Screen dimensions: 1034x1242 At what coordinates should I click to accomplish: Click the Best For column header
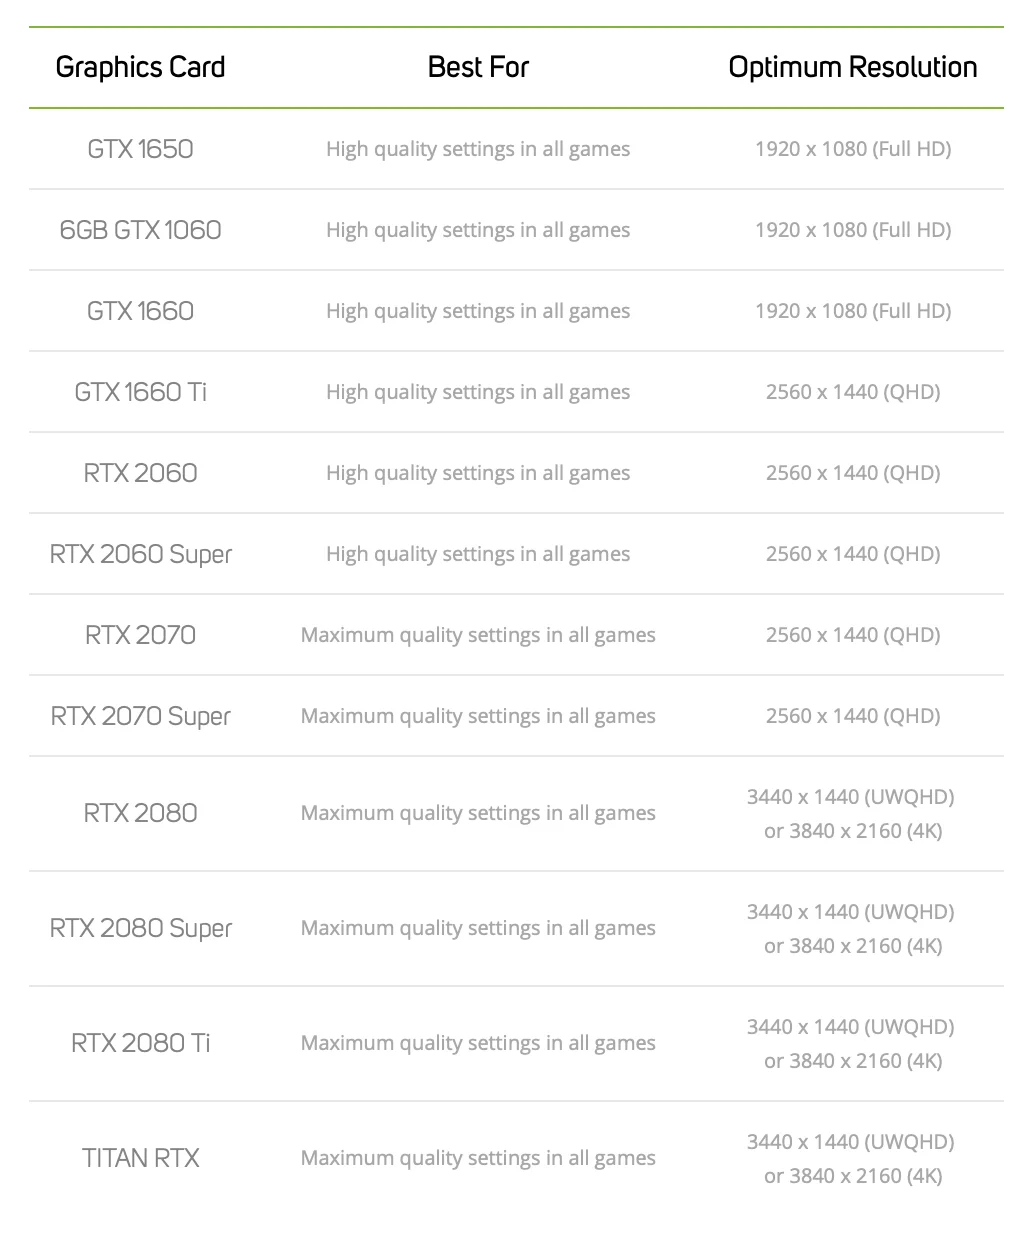[x=478, y=67]
